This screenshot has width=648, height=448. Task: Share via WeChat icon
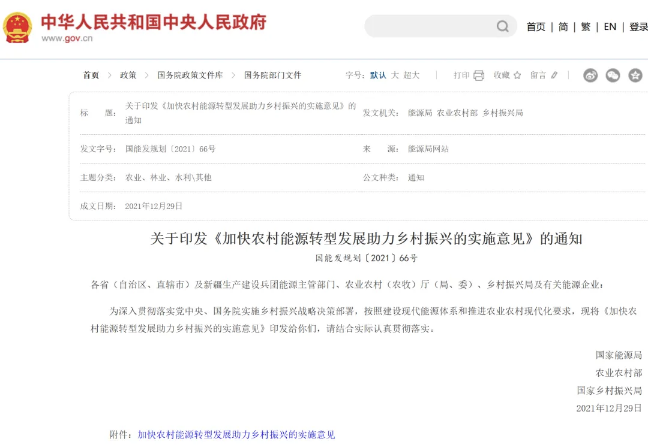point(612,75)
